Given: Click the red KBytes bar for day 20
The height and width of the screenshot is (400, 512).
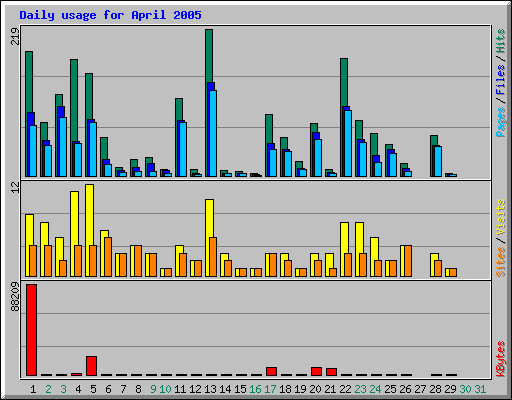Looking at the screenshot, I should point(316,371).
